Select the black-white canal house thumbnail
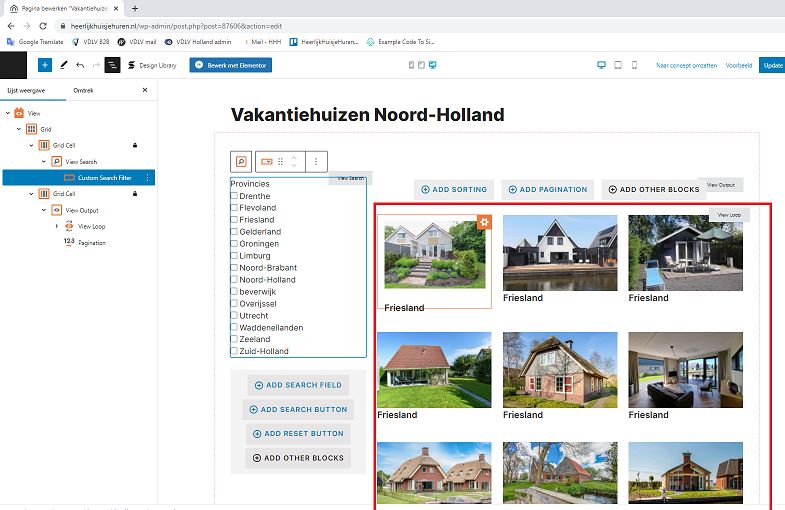 560,253
